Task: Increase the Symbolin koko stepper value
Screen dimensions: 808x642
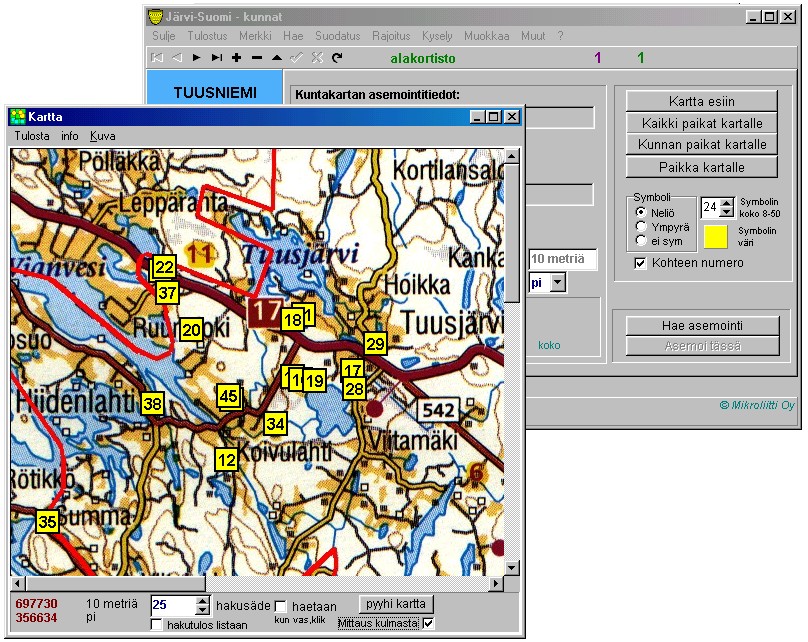Action: click(727, 202)
